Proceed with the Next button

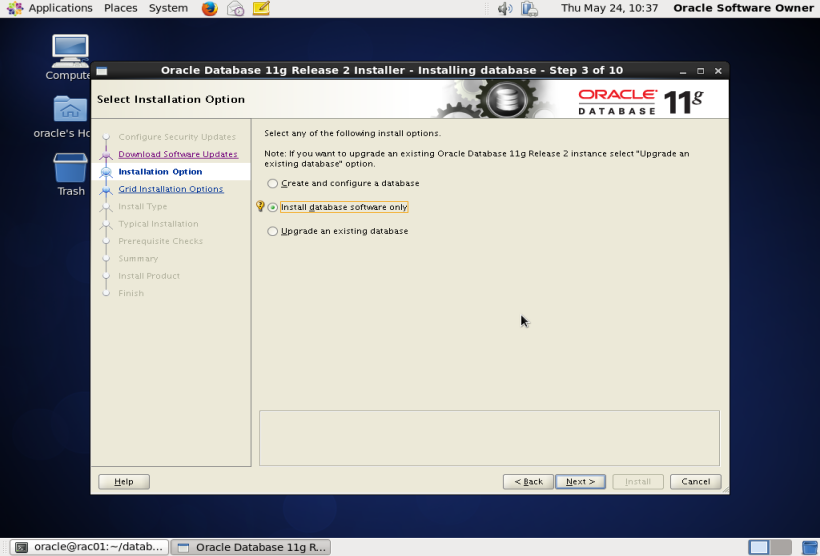(580, 482)
